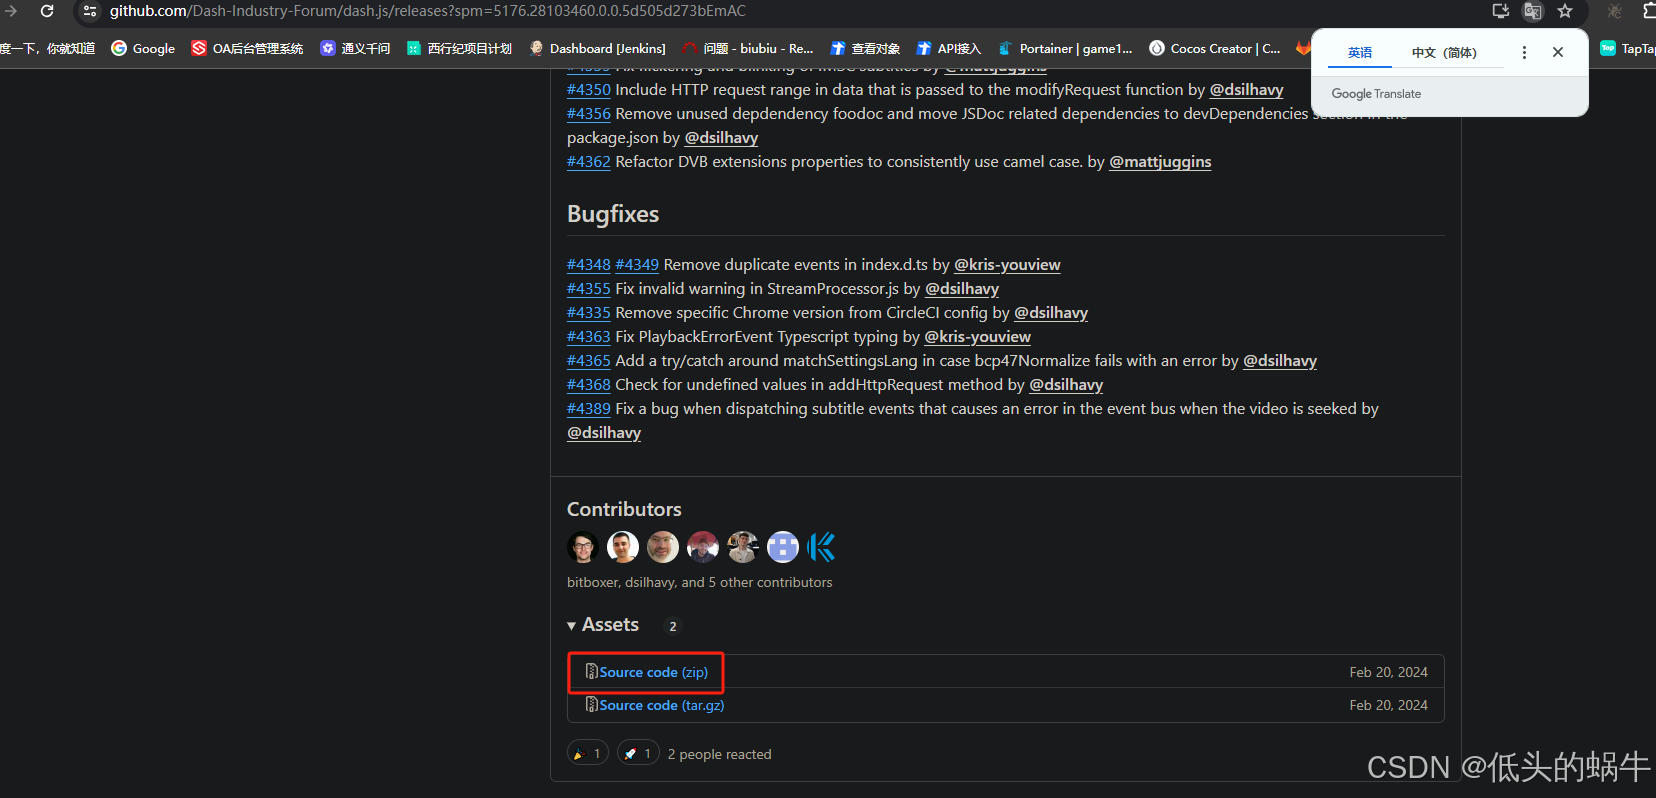This screenshot has width=1656, height=798.
Task: Toggle the rocket reaction button
Action: [638, 753]
